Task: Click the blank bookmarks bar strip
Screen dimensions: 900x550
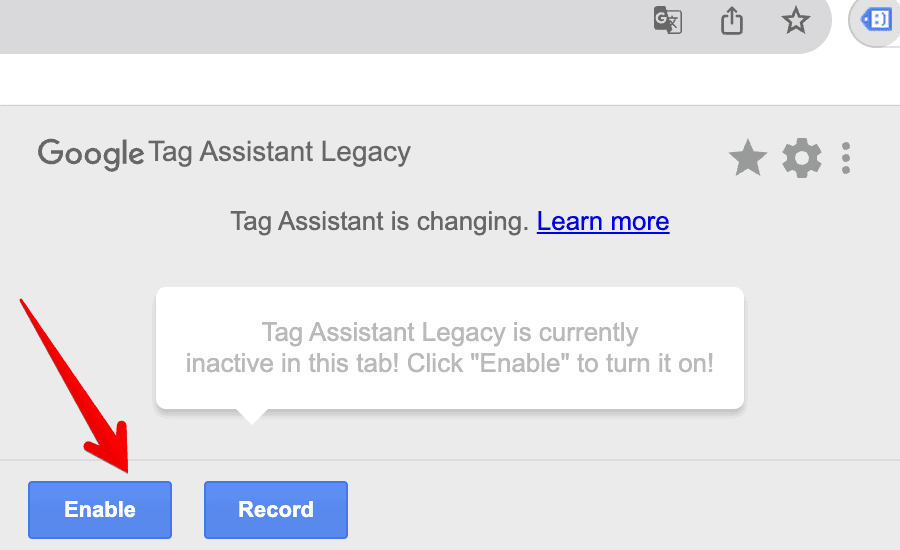Action: (450, 80)
